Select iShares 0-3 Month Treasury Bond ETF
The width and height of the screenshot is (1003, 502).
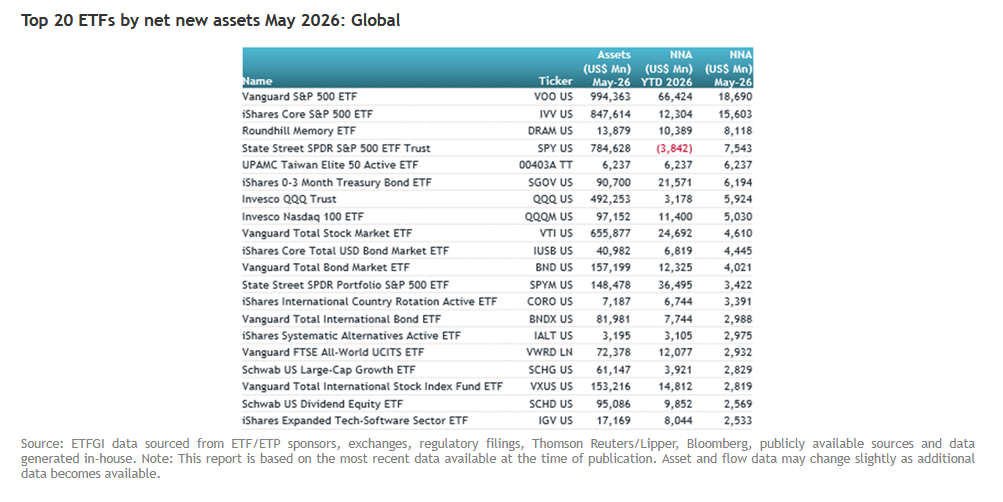[336, 182]
